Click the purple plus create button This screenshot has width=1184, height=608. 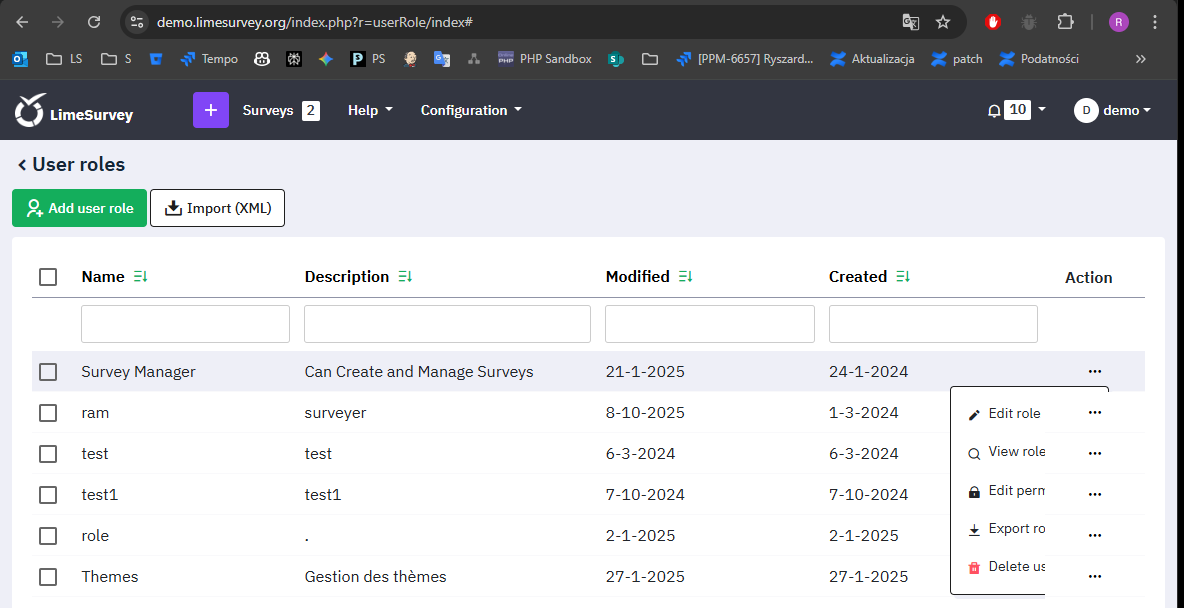[210, 110]
